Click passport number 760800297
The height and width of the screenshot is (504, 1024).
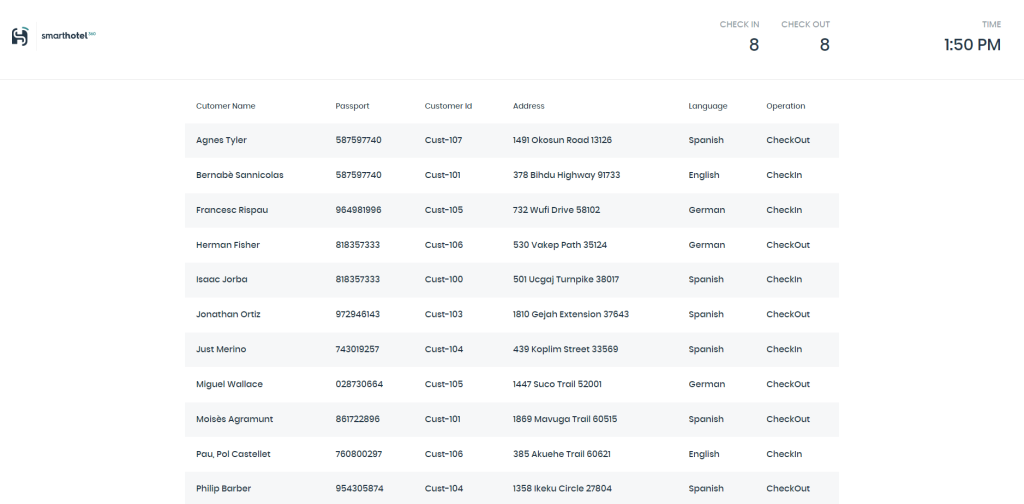(358, 454)
